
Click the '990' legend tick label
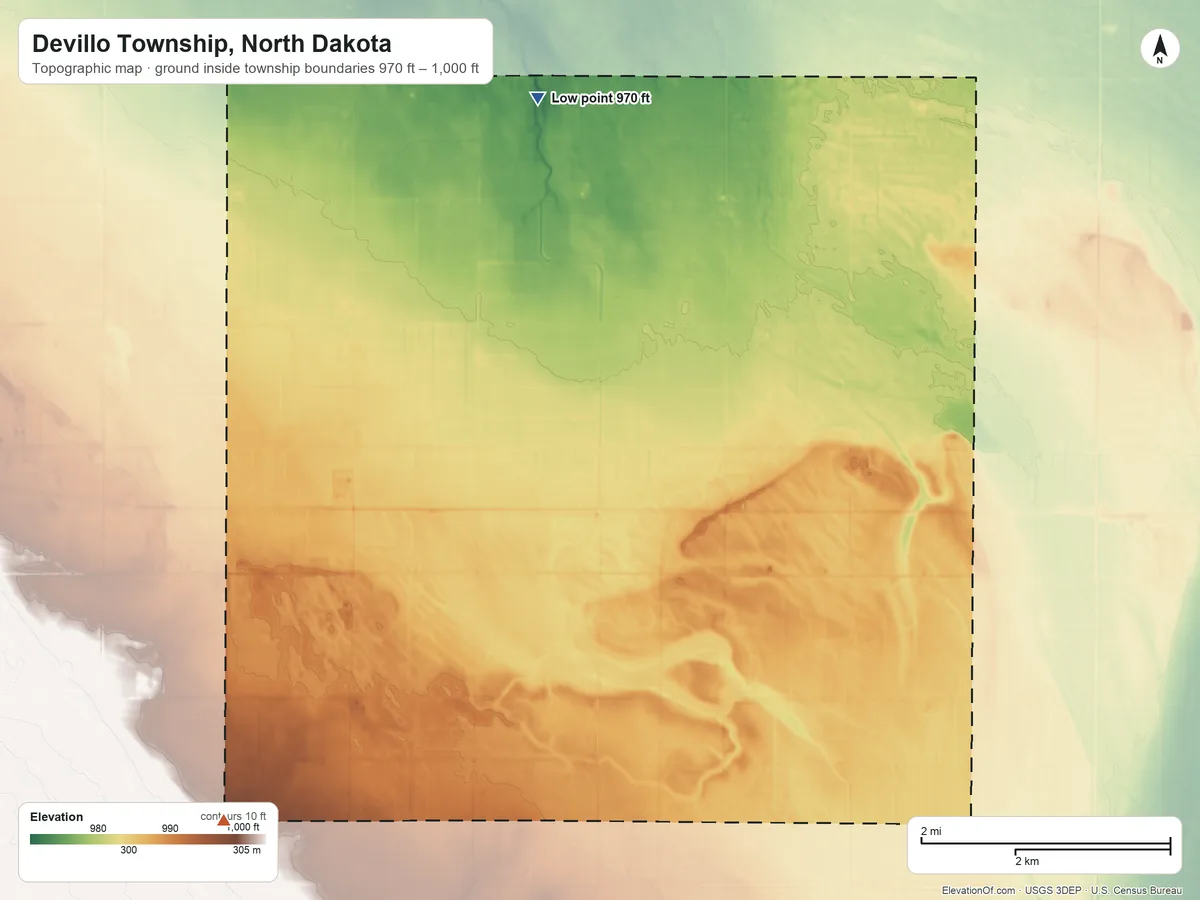click(x=170, y=828)
